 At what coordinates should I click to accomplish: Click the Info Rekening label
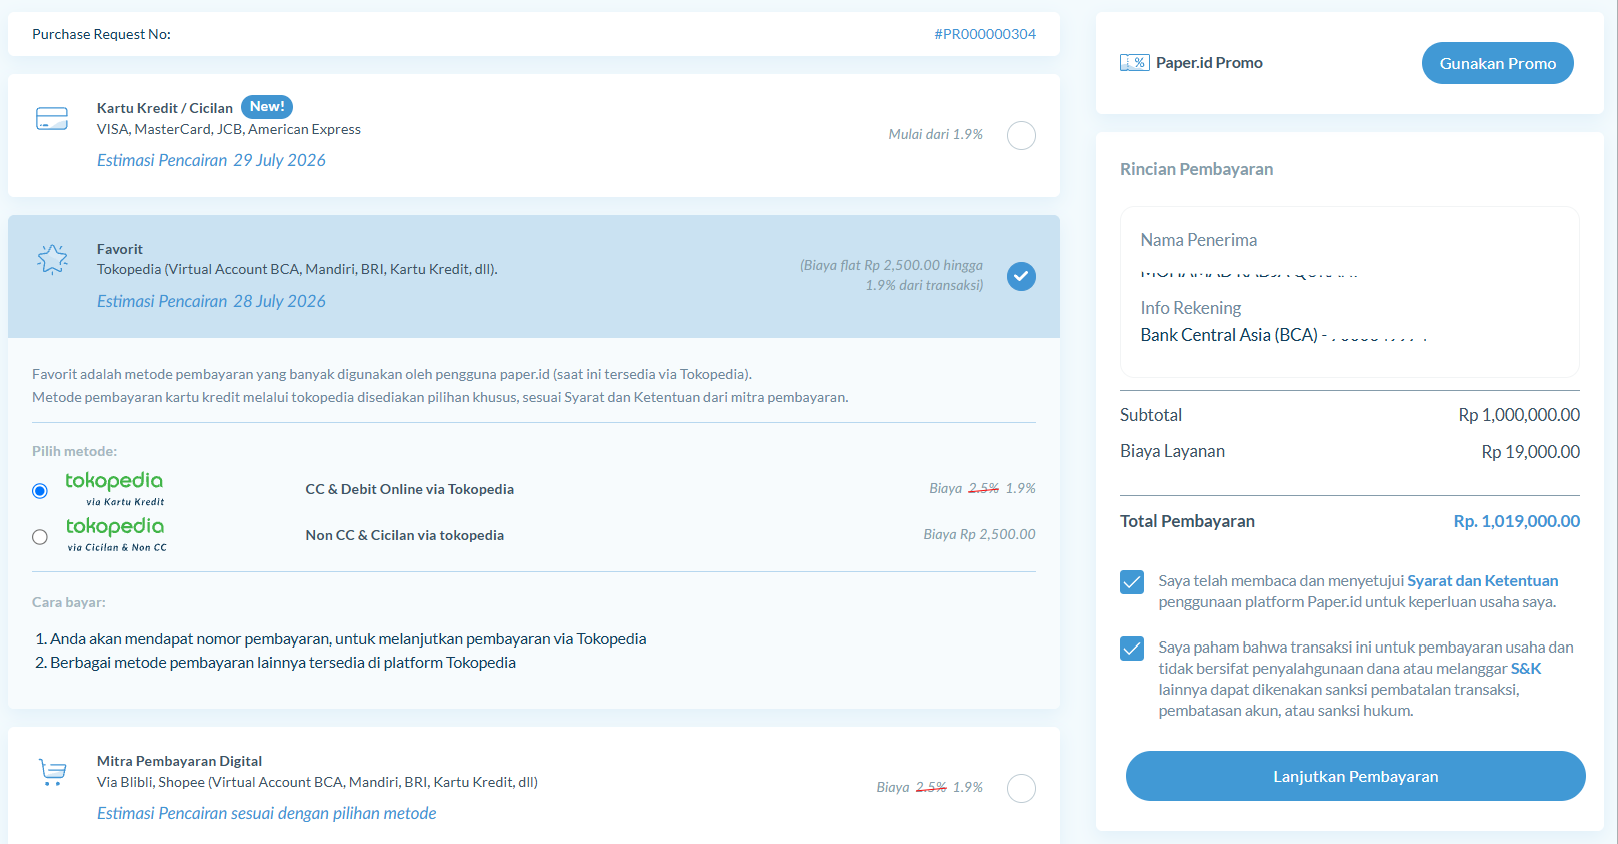(1191, 308)
